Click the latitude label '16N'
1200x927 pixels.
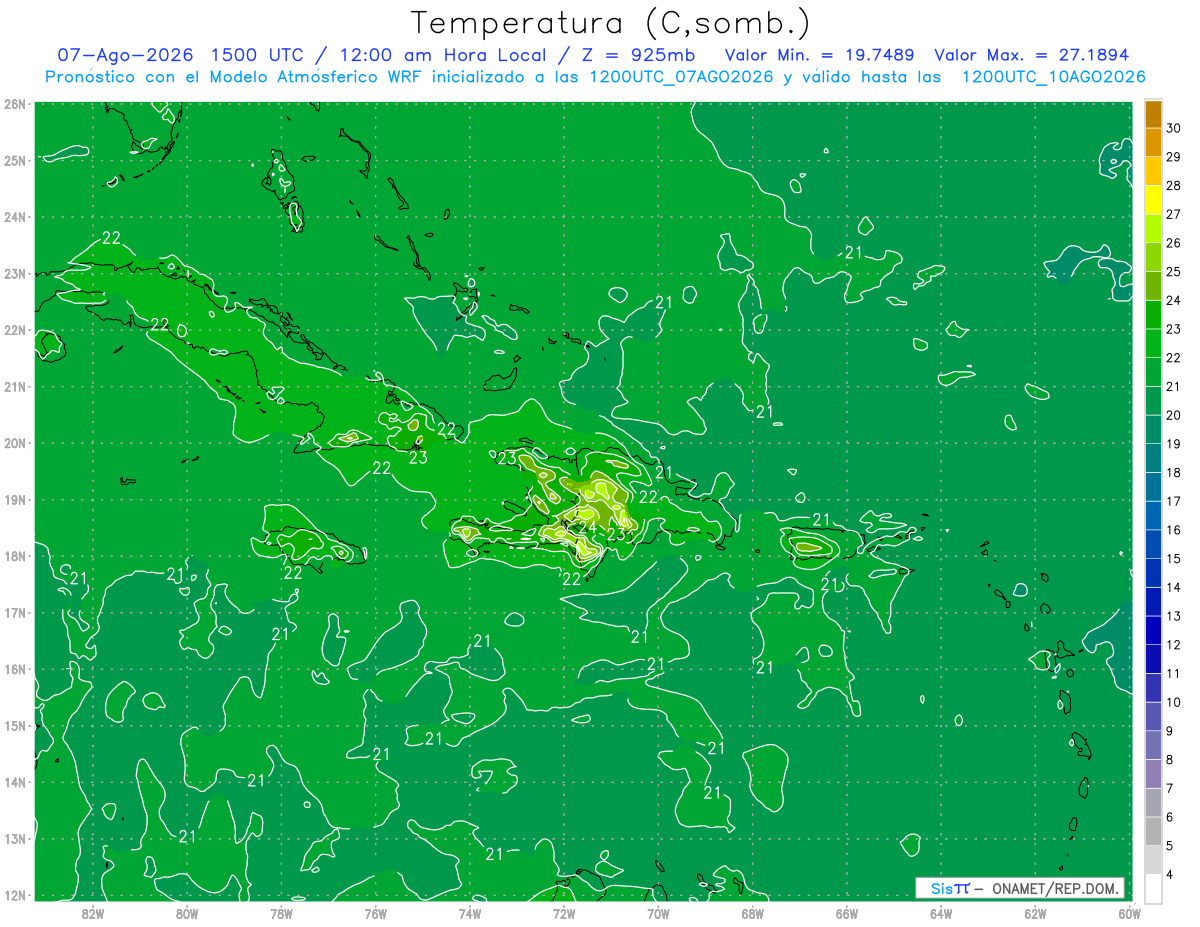14,669
